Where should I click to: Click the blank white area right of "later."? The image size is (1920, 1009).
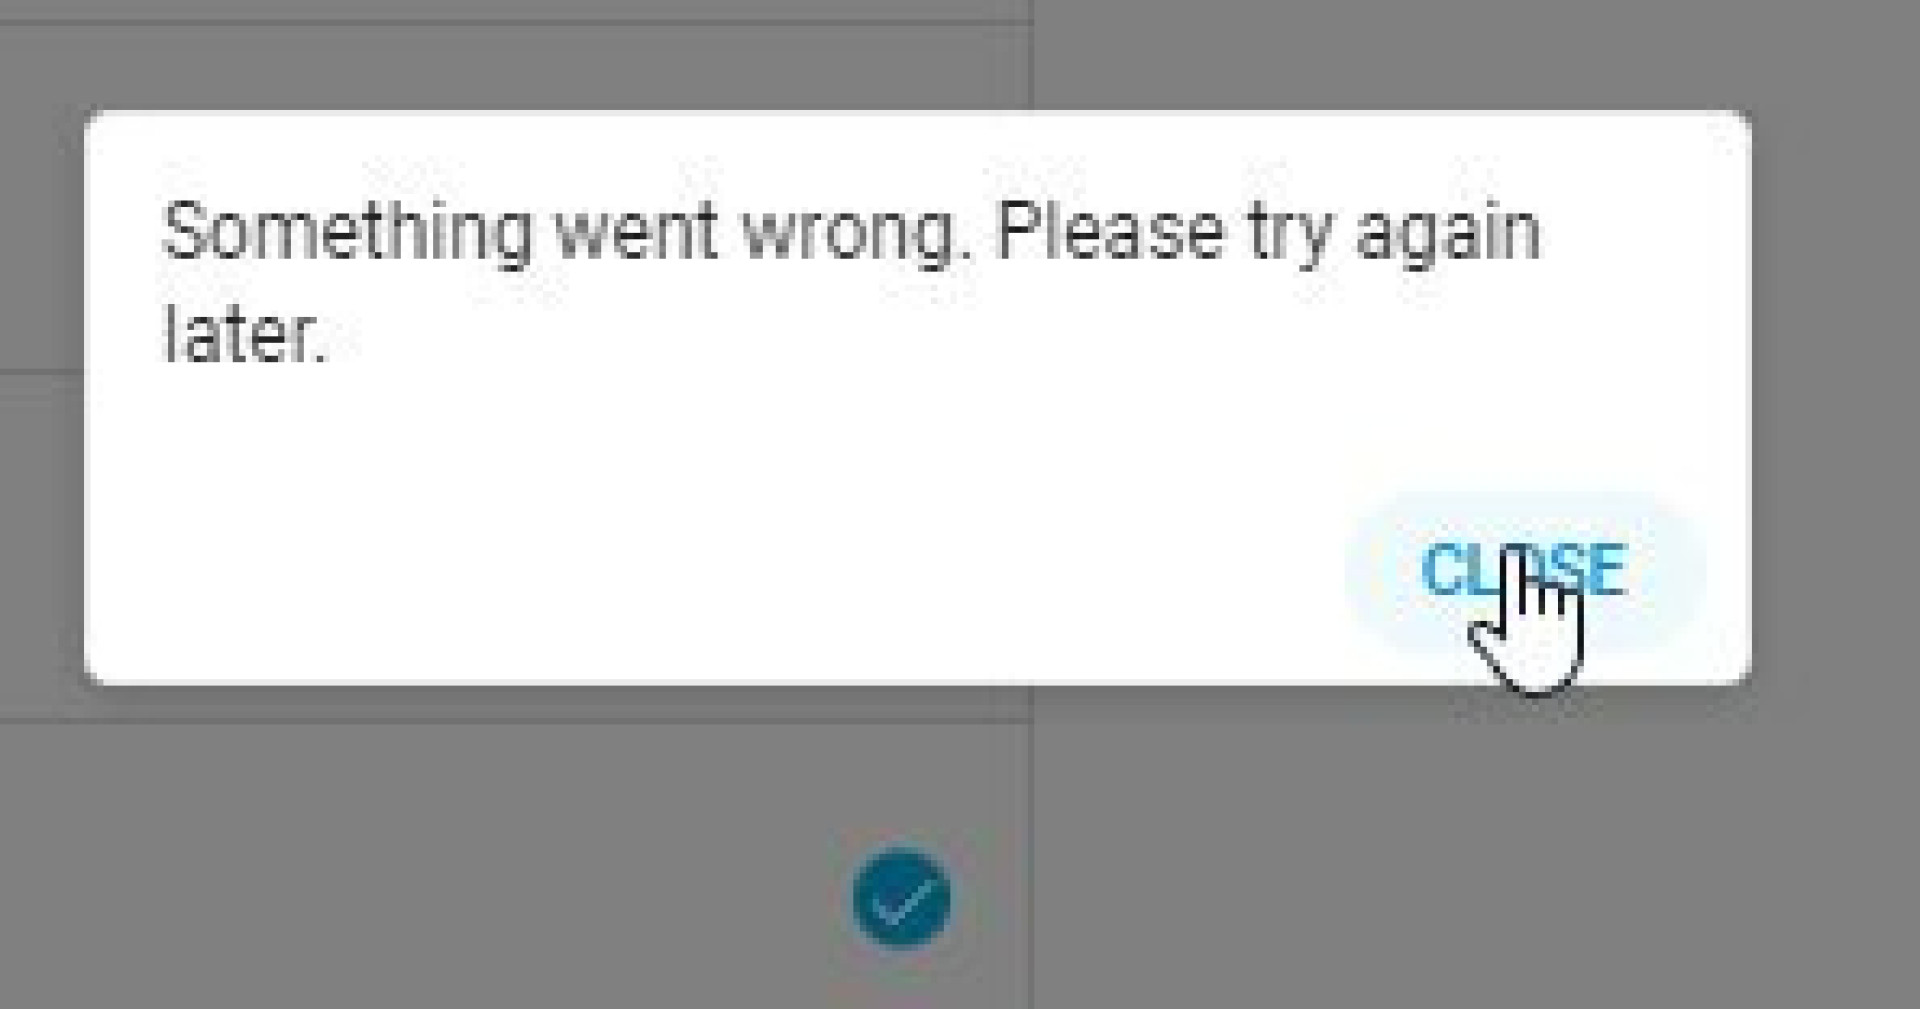[1000, 335]
